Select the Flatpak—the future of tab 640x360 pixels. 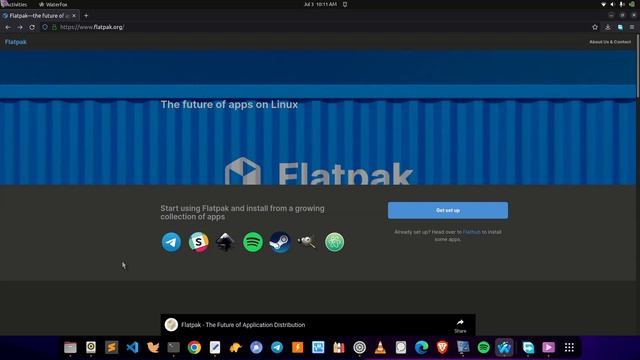tap(39, 16)
